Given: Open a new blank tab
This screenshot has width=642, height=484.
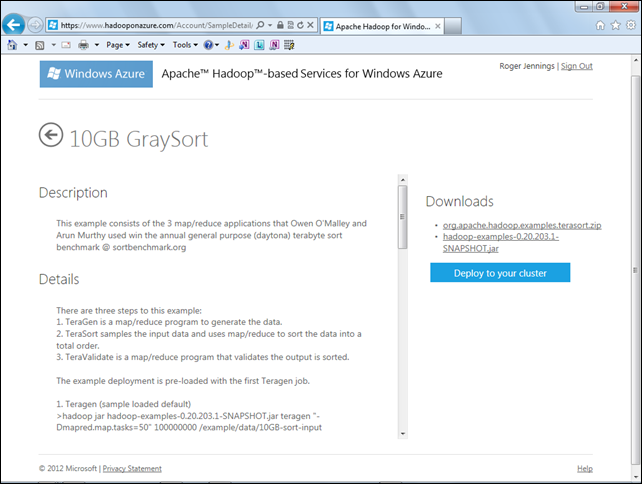Looking at the screenshot, I should [x=453, y=26].
